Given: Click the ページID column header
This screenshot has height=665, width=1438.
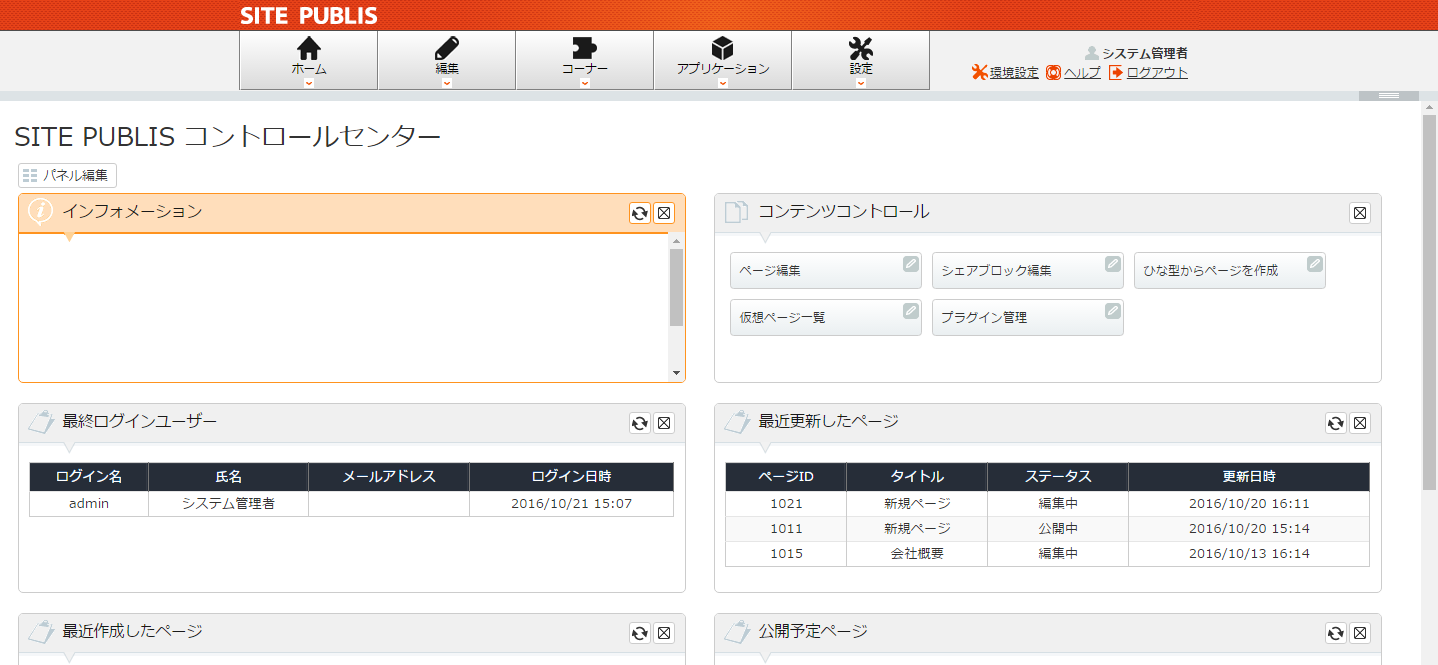Looking at the screenshot, I should [786, 476].
